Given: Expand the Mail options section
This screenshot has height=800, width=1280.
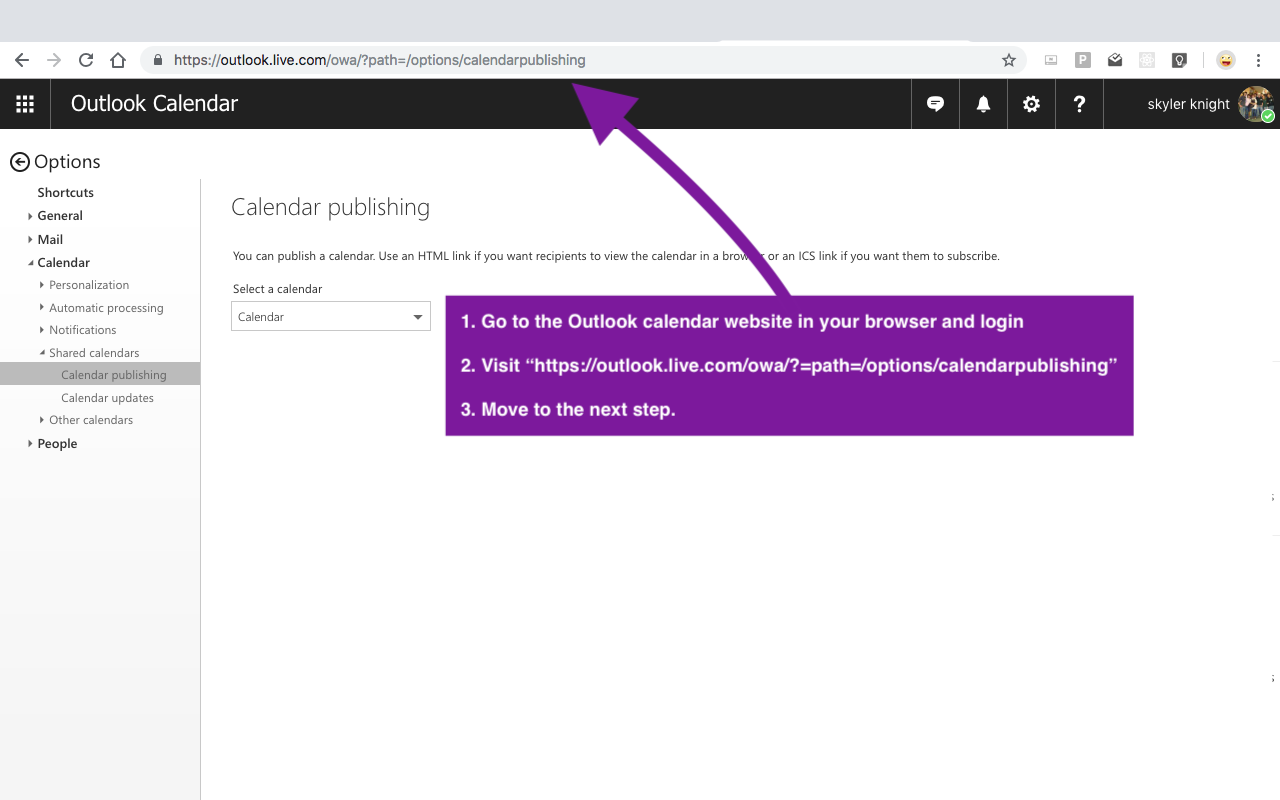Looking at the screenshot, I should (x=30, y=239).
